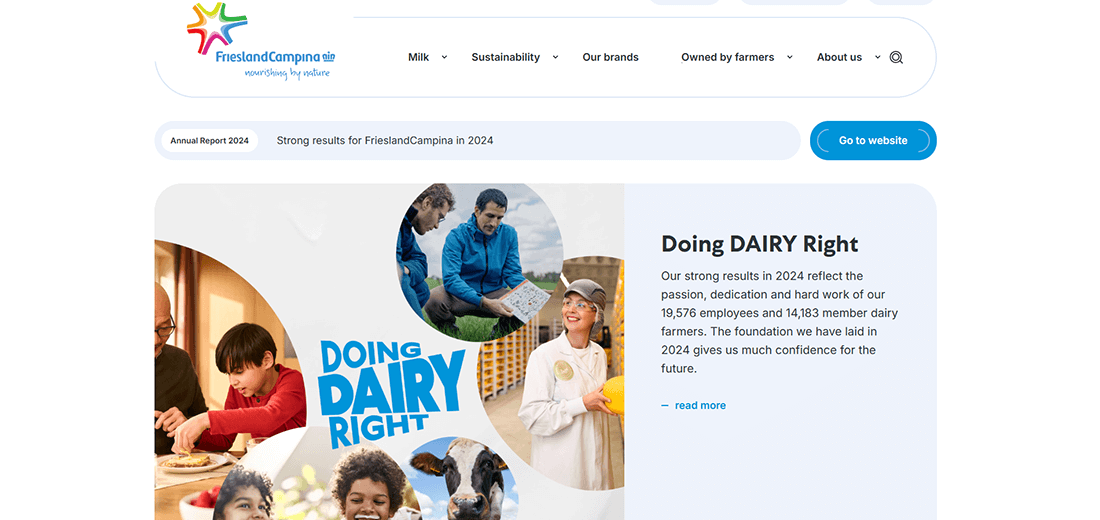The height and width of the screenshot is (520, 1100).
Task: Open the Milk menu
Action: (x=418, y=58)
